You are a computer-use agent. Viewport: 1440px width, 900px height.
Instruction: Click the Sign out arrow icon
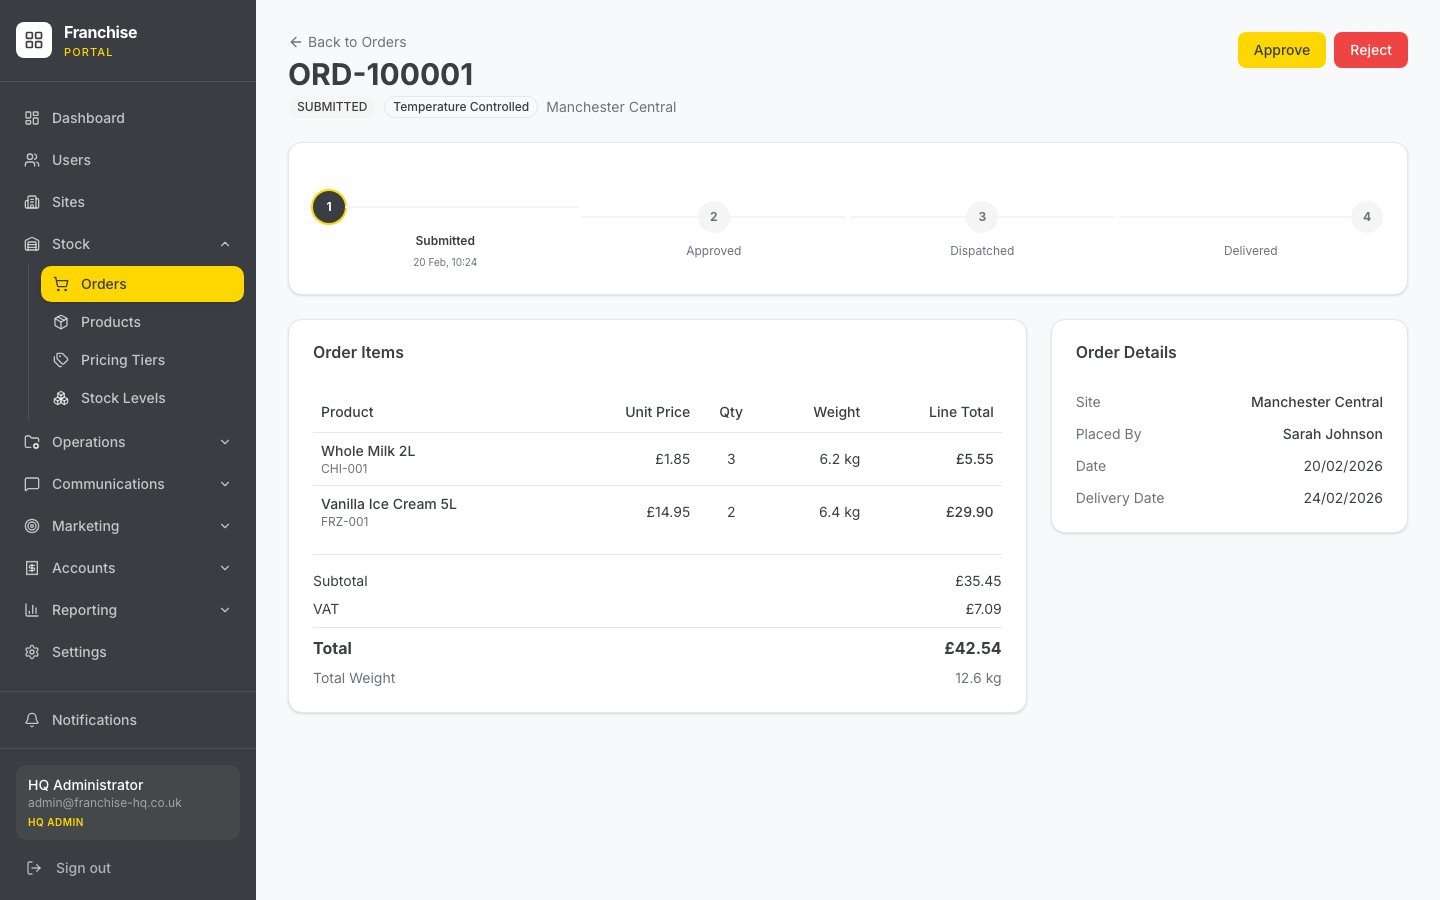(34, 868)
